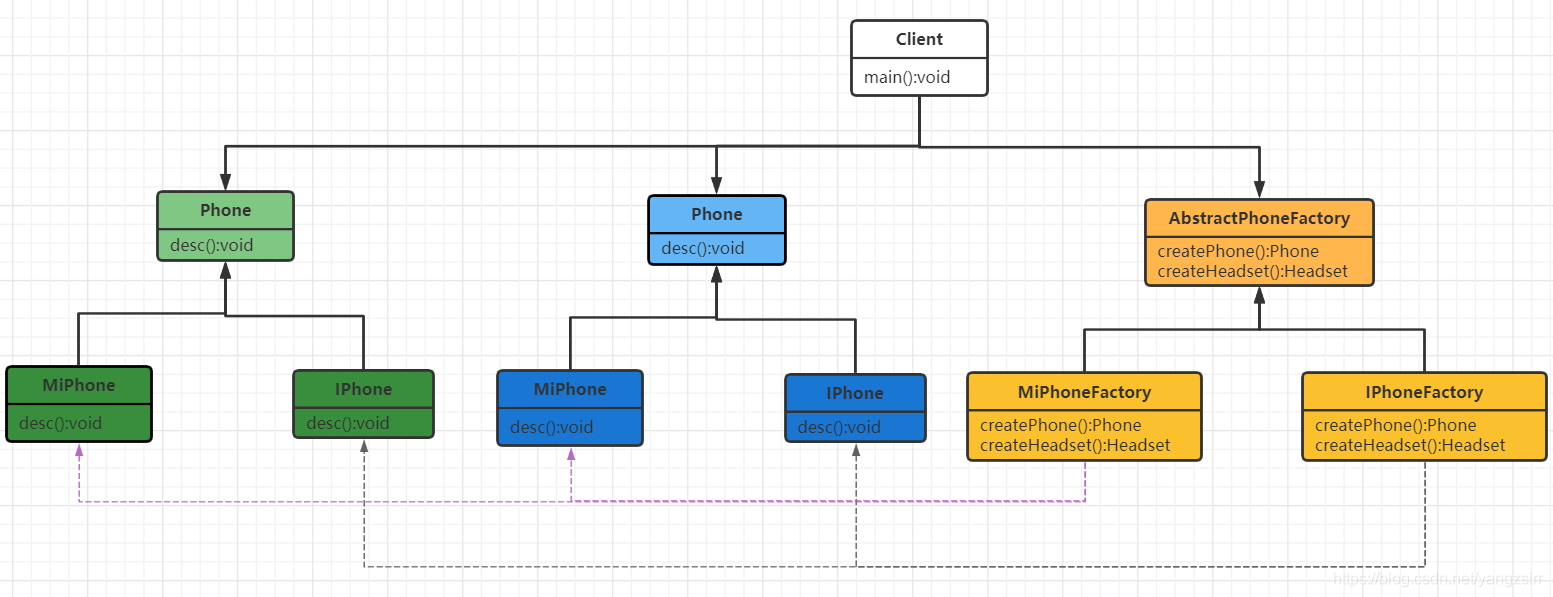Click createHeadset():Headset in IPhoneFactory
Image resolution: width=1553 pixels, height=597 pixels.
[1410, 445]
